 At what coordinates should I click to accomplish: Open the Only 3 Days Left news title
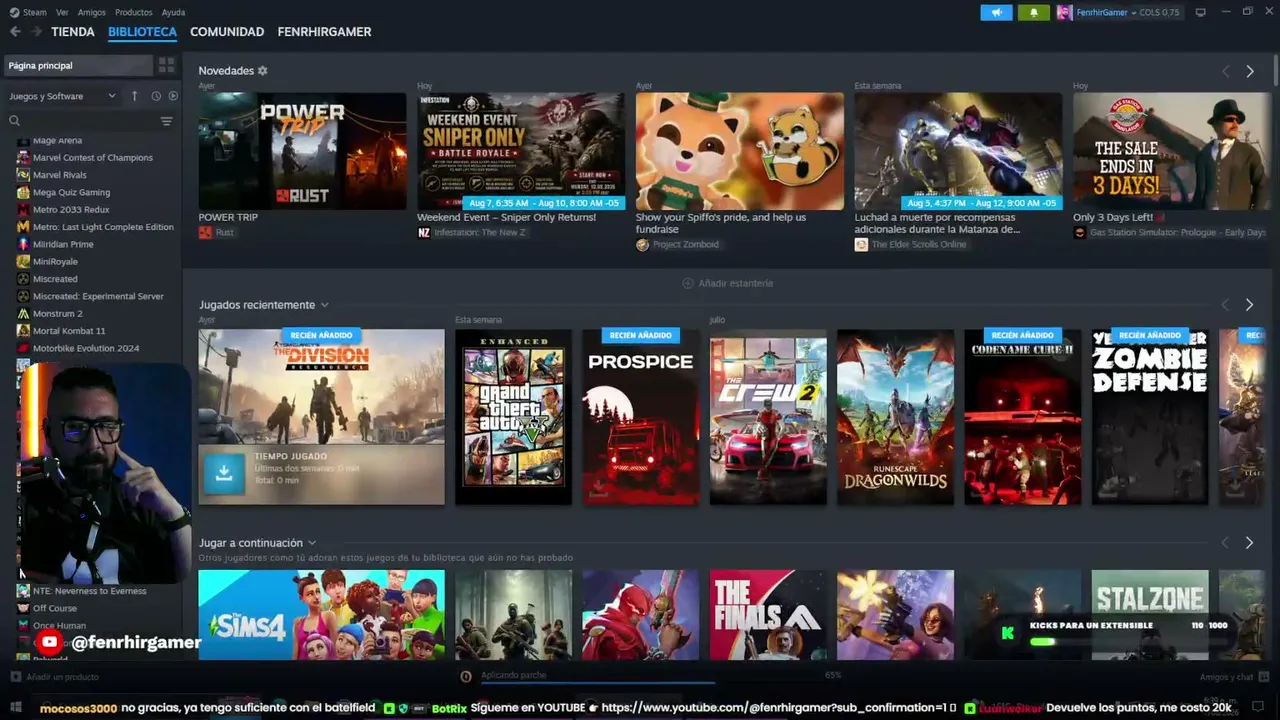click(x=1113, y=217)
